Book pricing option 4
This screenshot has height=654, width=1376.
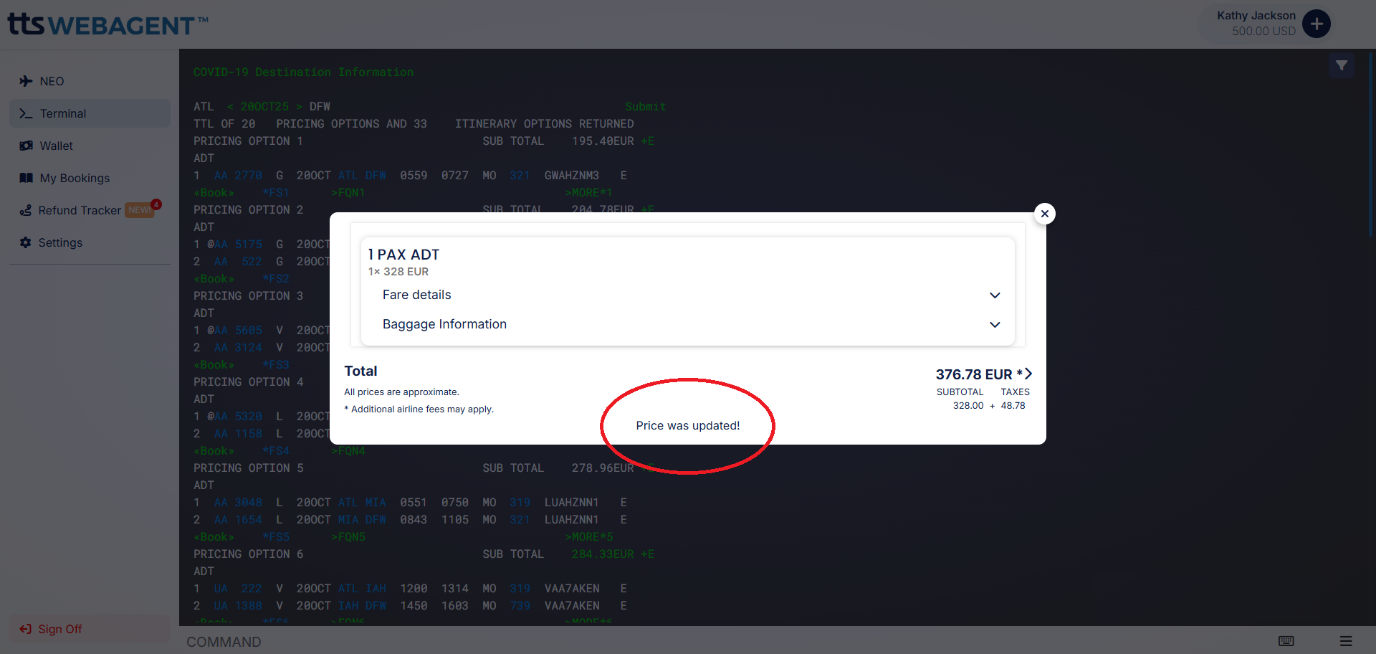click(213, 450)
